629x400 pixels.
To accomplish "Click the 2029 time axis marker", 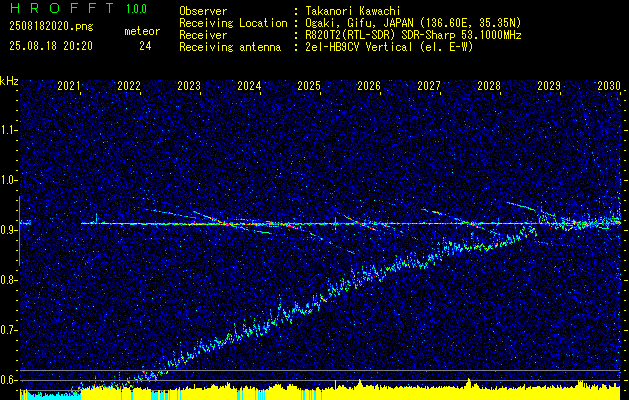I will tap(549, 86).
